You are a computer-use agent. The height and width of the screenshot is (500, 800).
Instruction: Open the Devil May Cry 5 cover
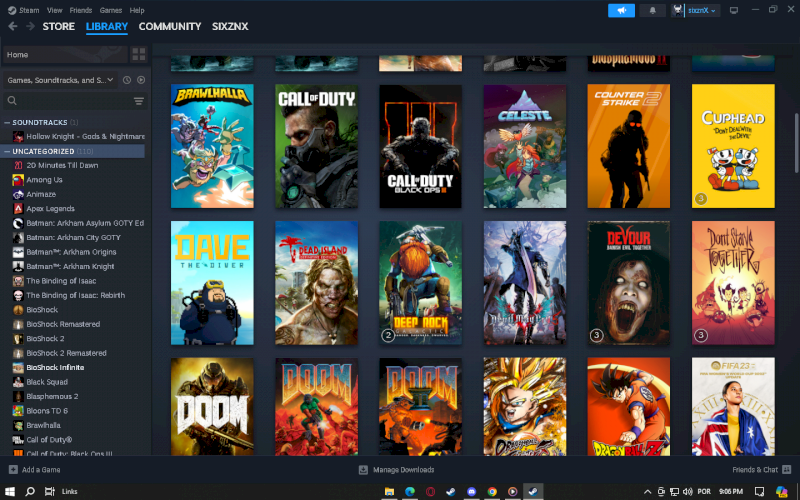point(524,283)
